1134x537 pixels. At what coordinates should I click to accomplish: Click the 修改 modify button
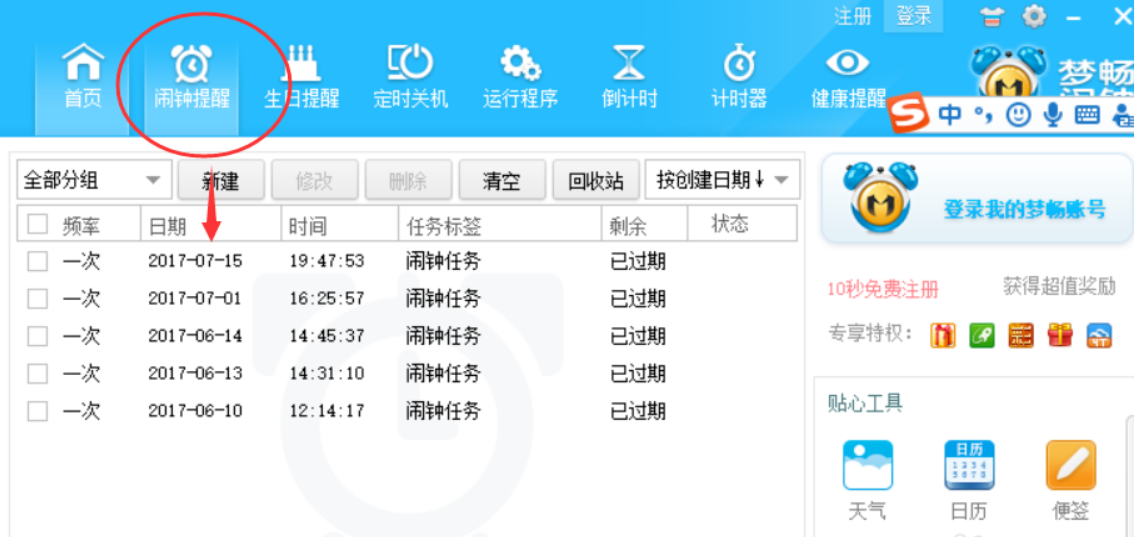pyautogui.click(x=315, y=179)
